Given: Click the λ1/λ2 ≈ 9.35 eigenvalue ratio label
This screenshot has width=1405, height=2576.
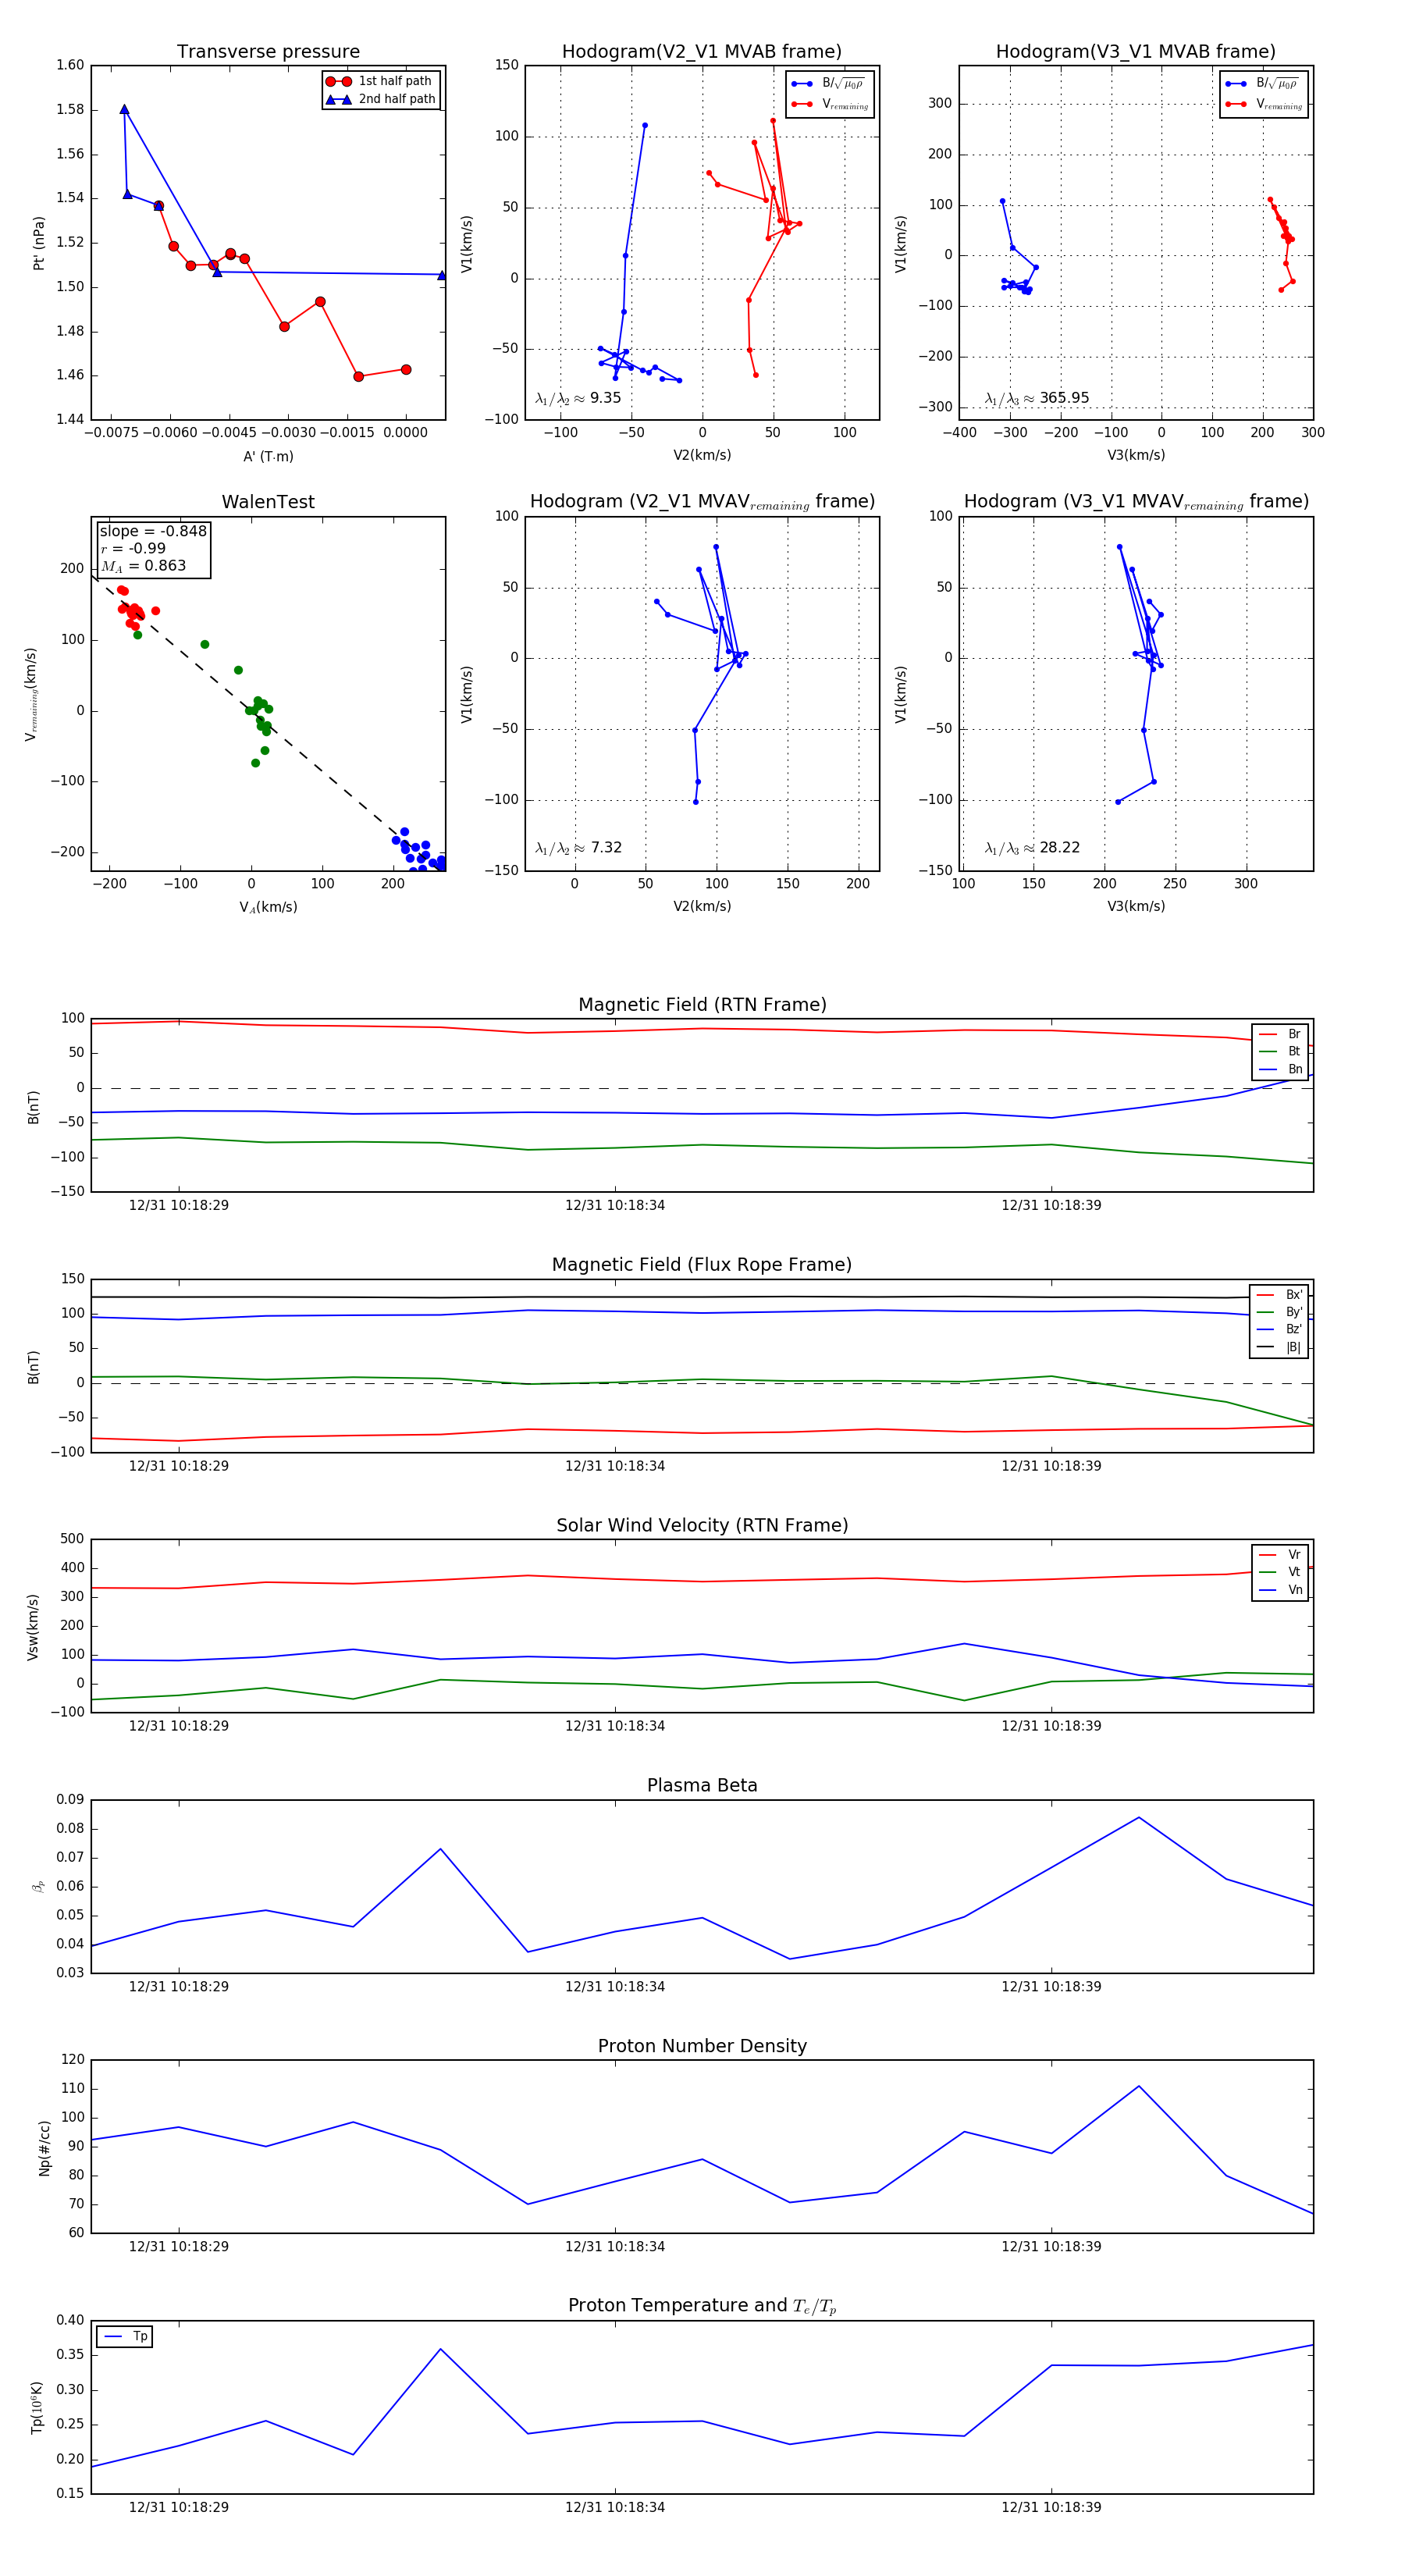Looking at the screenshot, I should click(578, 398).
